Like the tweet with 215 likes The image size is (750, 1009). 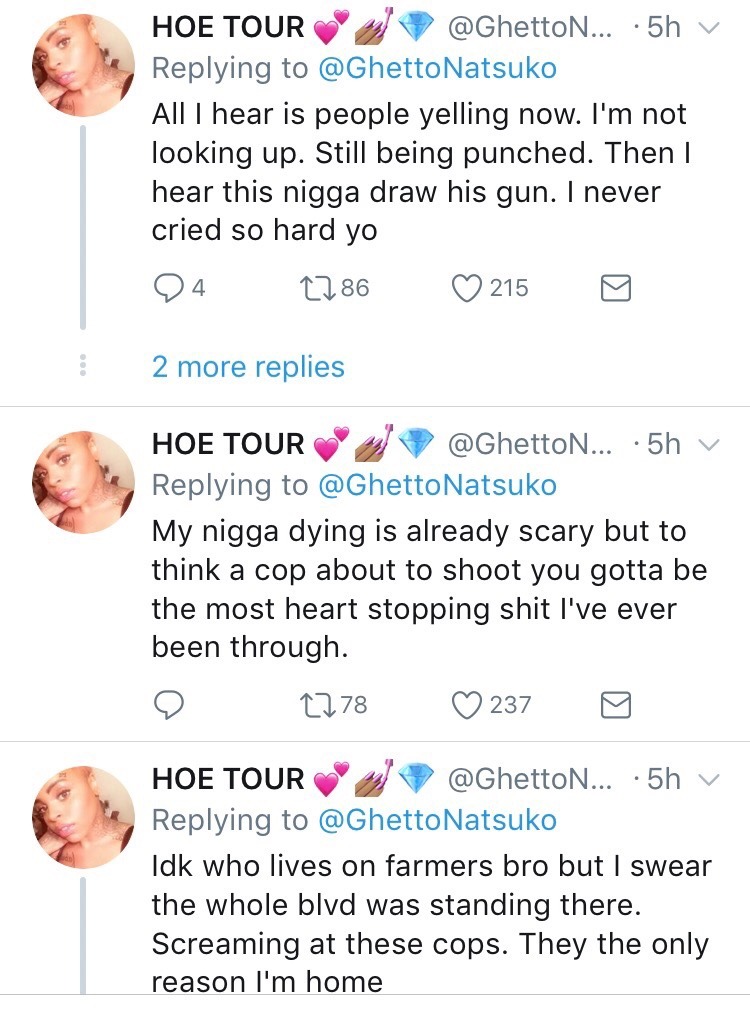pos(466,289)
